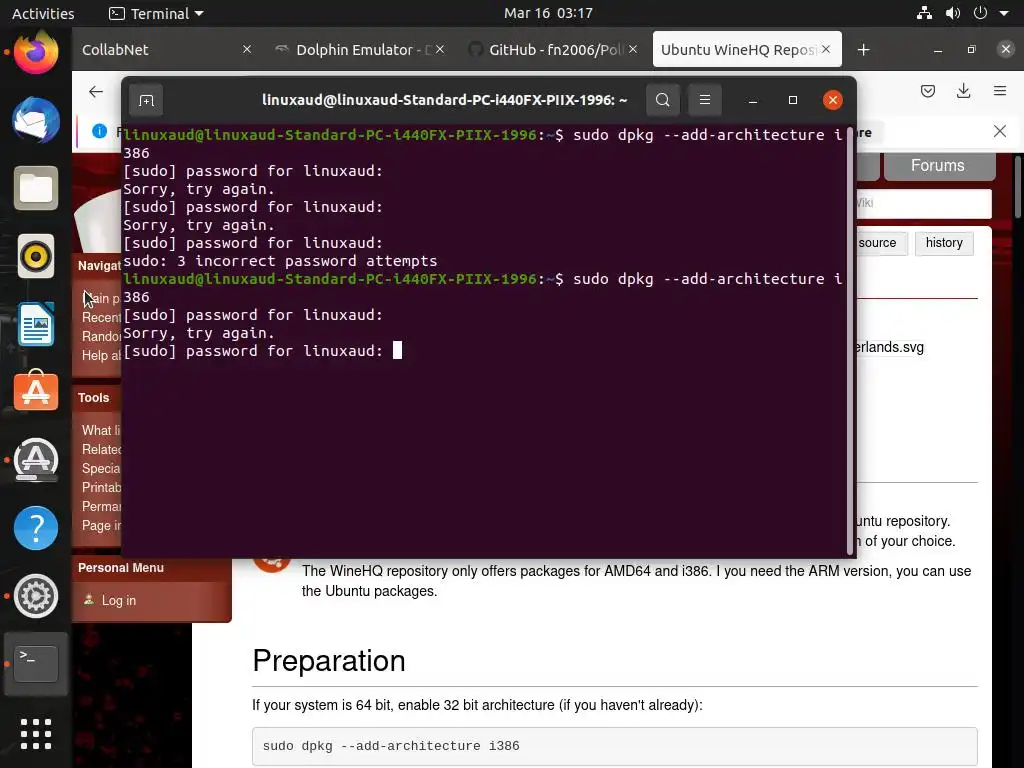
Task: Open Ubuntu Software store in dock
Action: click(36, 392)
